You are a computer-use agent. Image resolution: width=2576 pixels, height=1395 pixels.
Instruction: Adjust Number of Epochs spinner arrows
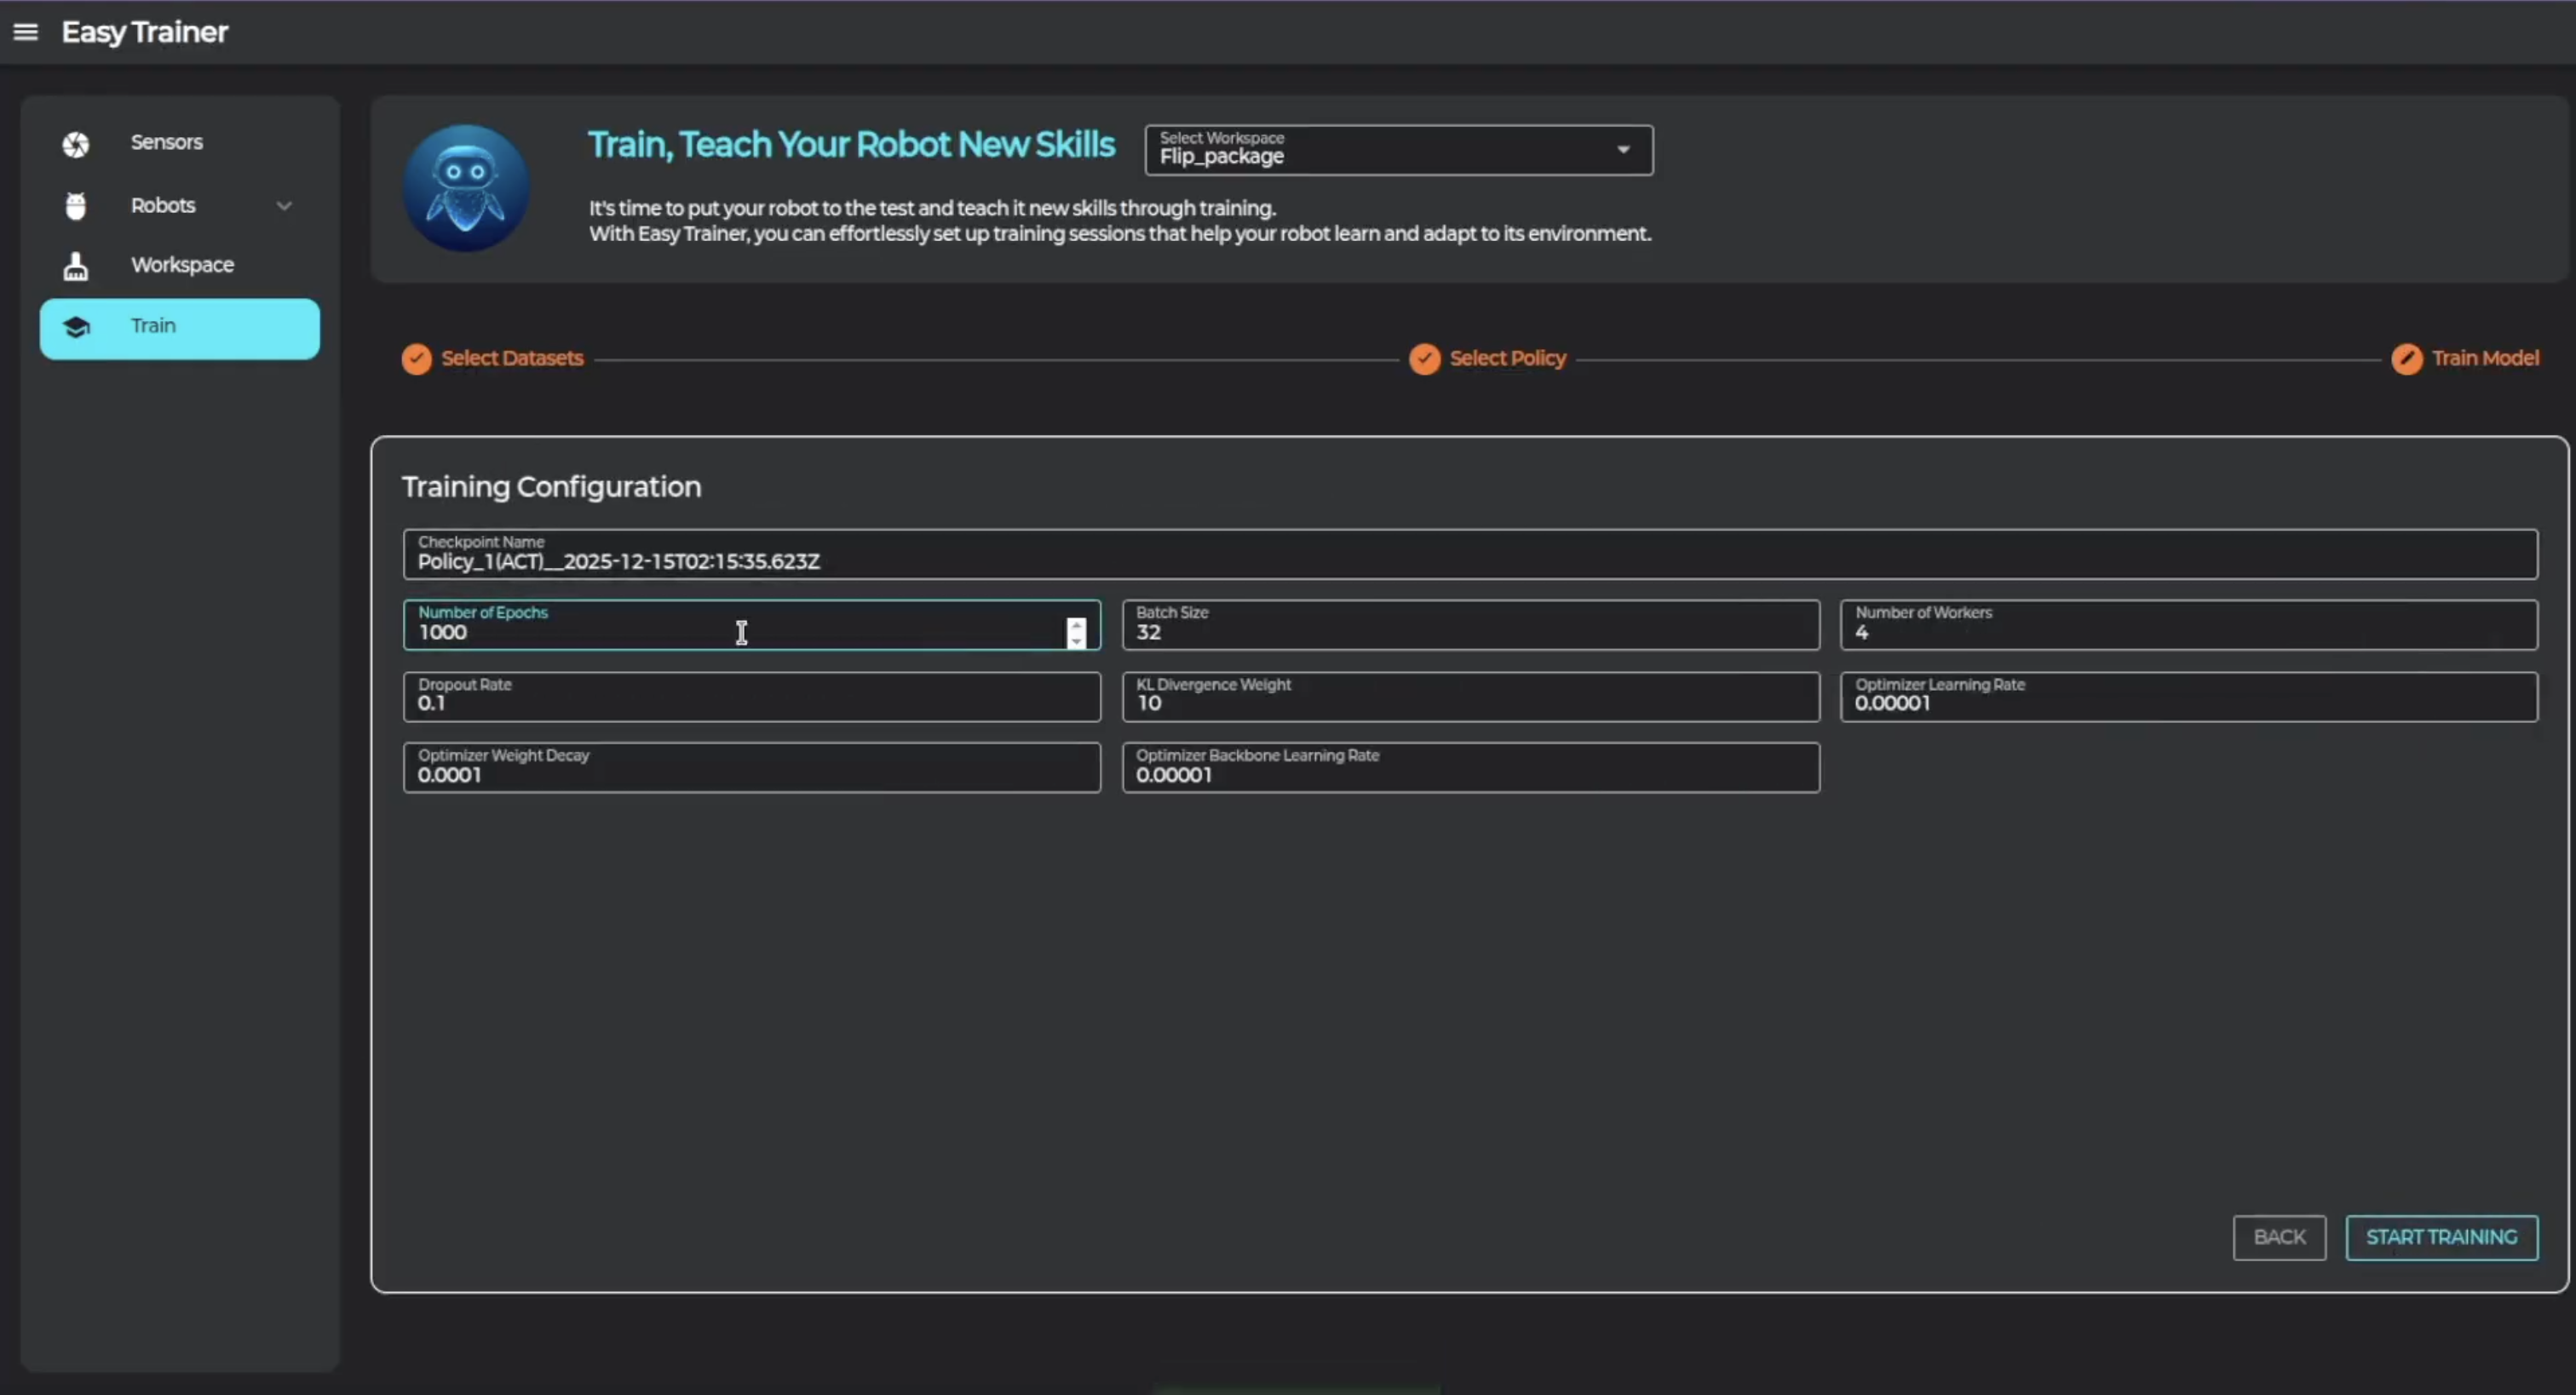pyautogui.click(x=1076, y=632)
